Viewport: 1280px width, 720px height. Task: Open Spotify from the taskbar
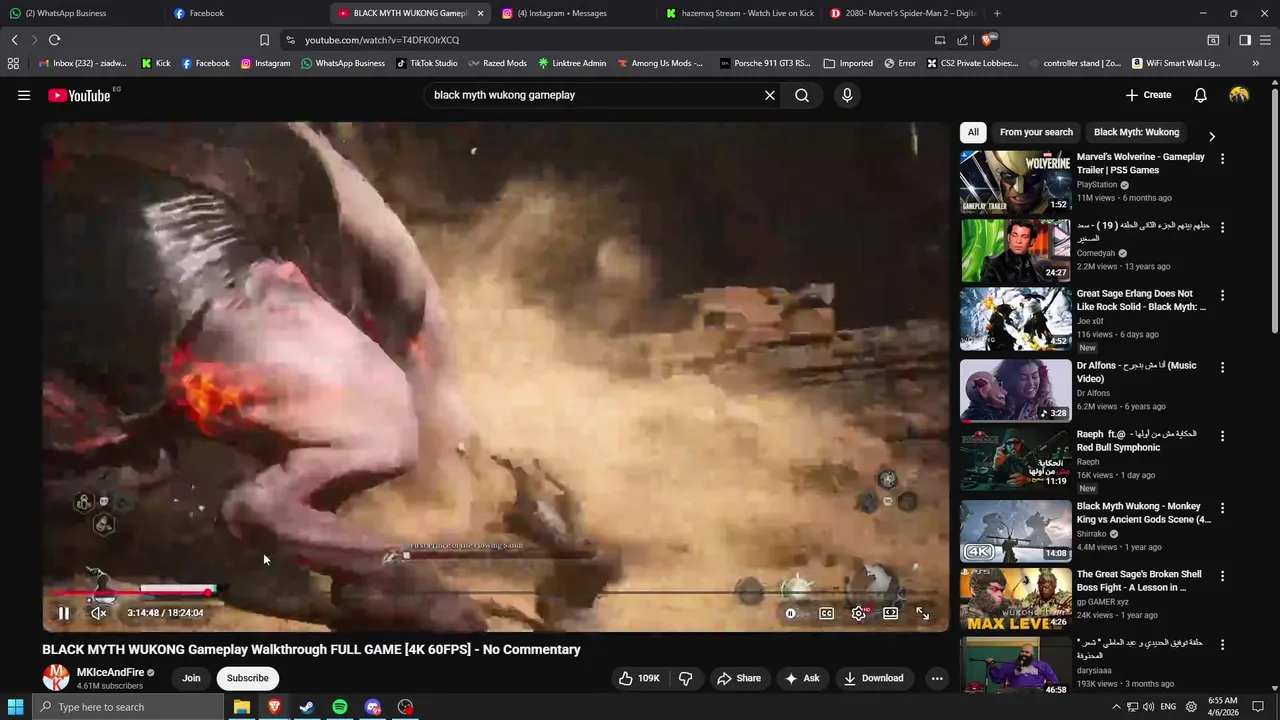[340, 707]
